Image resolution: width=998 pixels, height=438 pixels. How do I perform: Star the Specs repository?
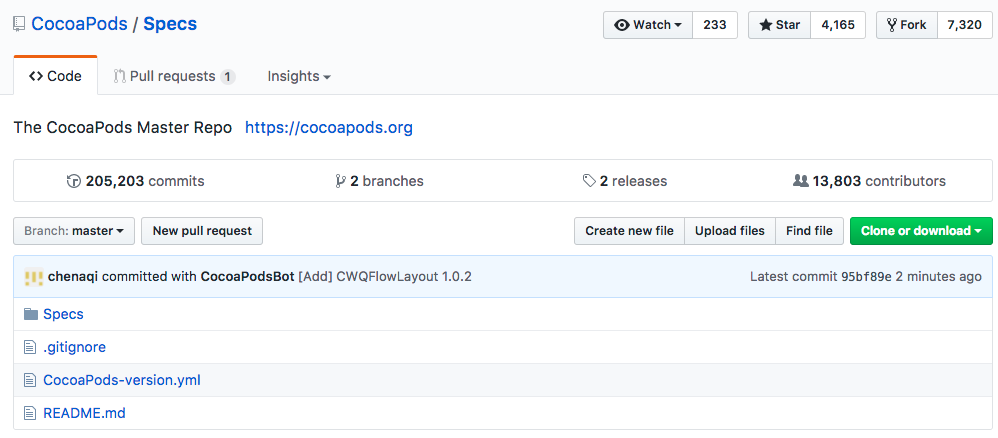pyautogui.click(x=779, y=25)
